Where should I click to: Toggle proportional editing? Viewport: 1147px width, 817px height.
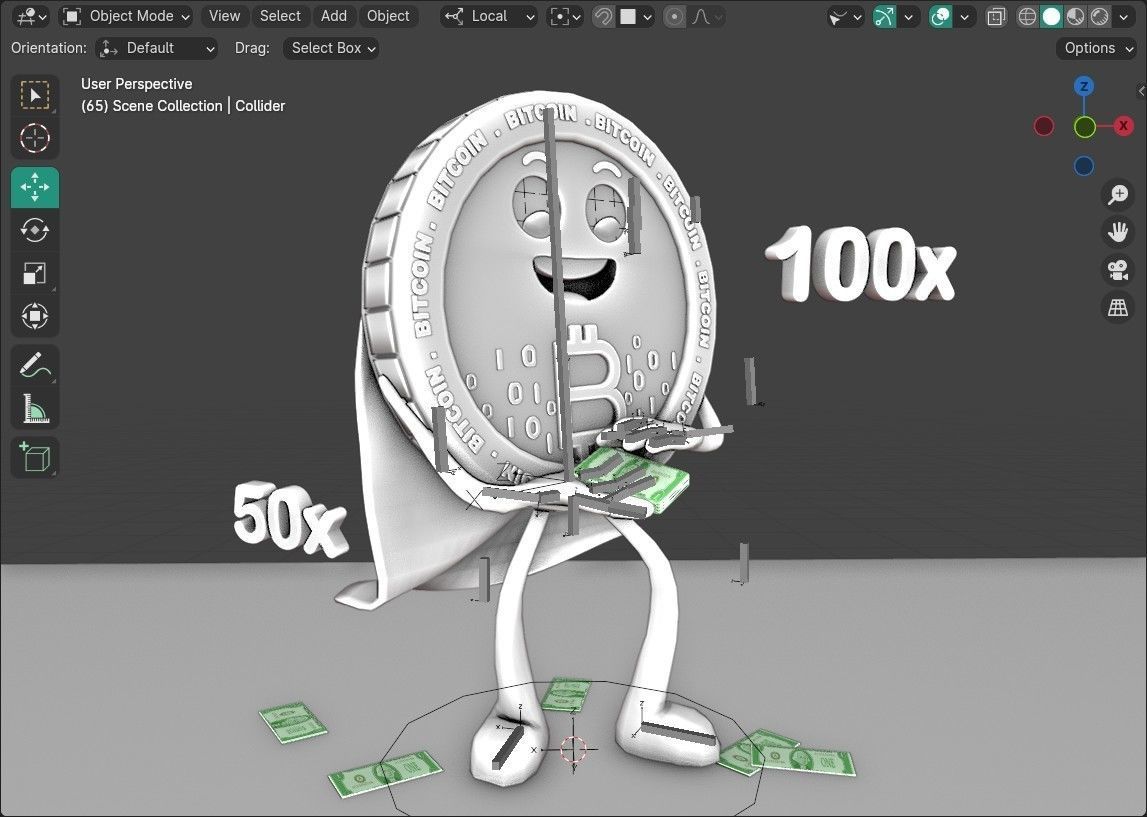674,16
